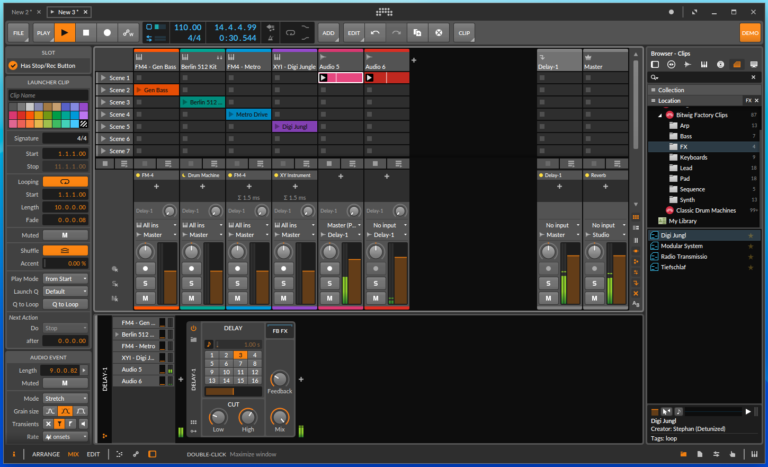The height and width of the screenshot is (467, 768).
Task: Launch the Audio 6 red clip
Action: pos(370,77)
